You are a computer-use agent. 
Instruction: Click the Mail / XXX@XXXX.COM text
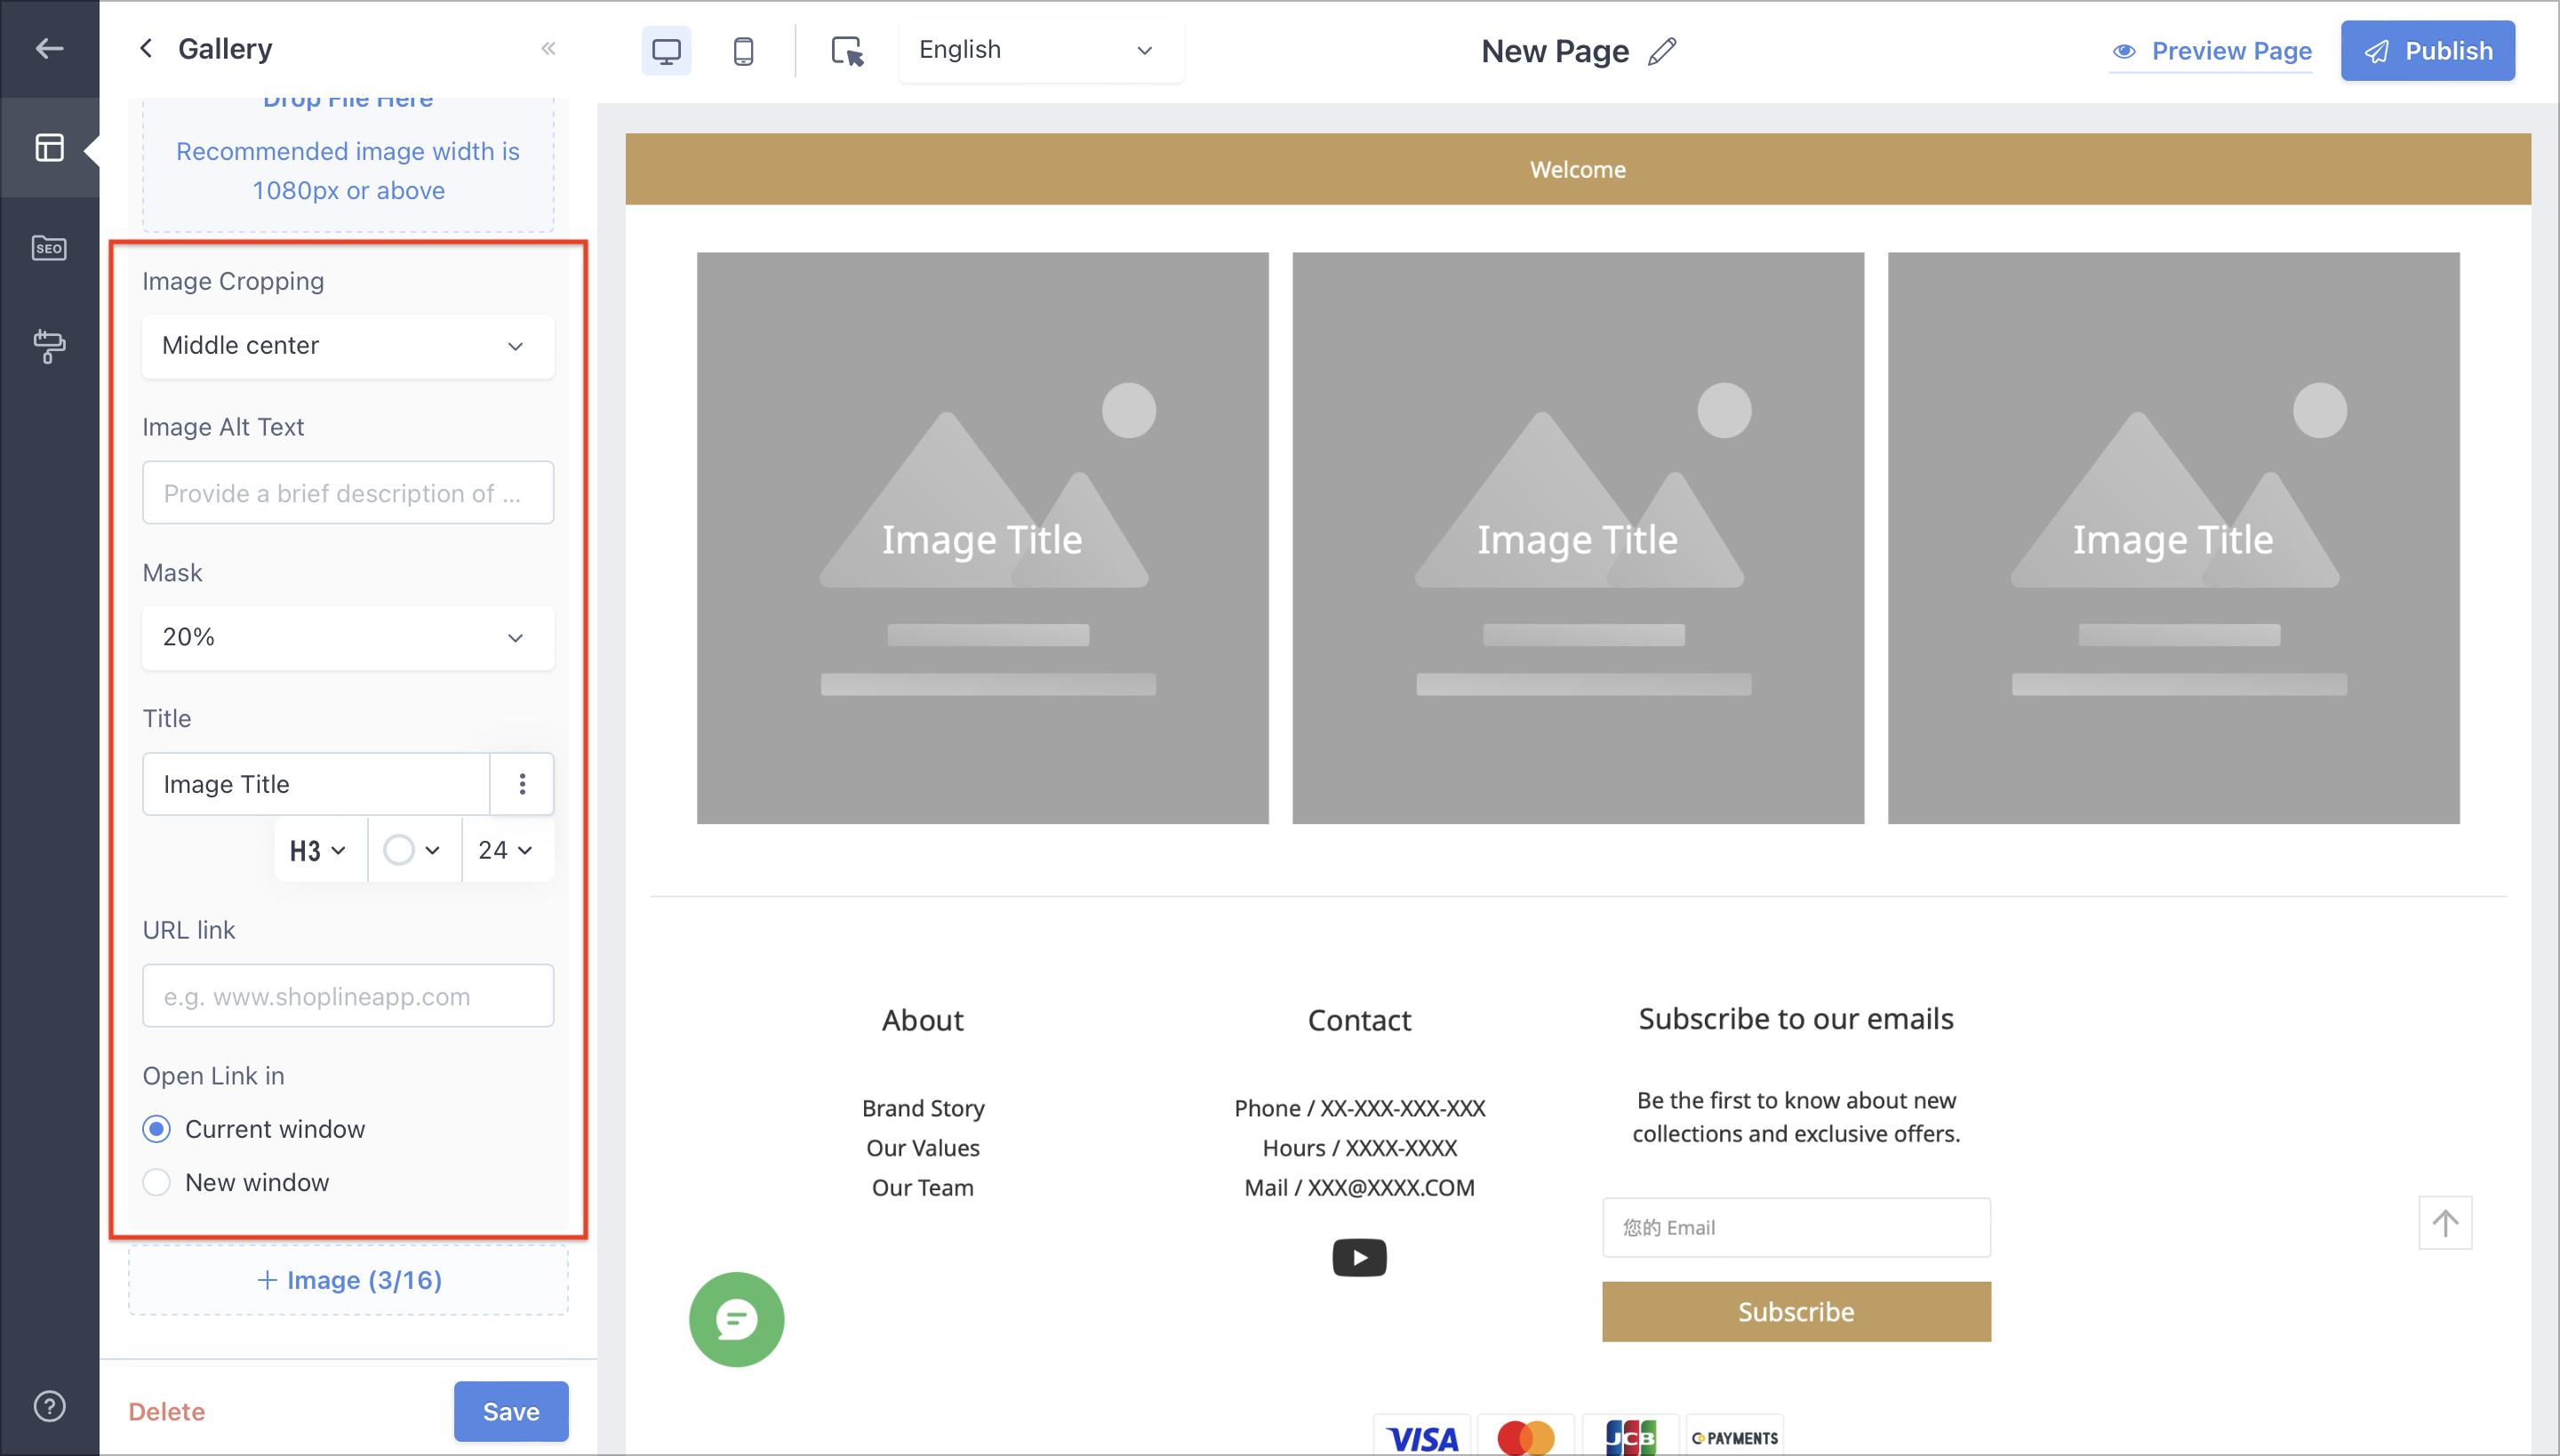tap(1359, 1188)
